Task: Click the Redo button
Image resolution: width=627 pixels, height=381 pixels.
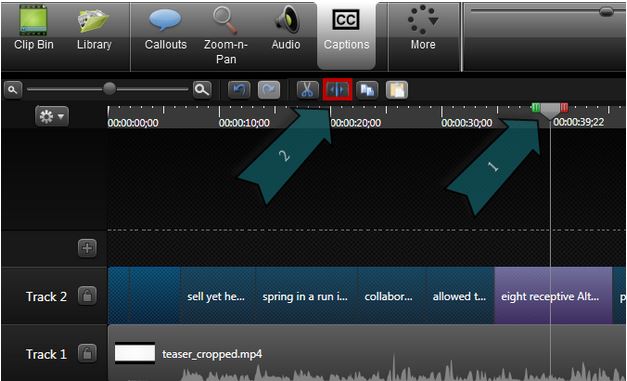Action: point(269,90)
